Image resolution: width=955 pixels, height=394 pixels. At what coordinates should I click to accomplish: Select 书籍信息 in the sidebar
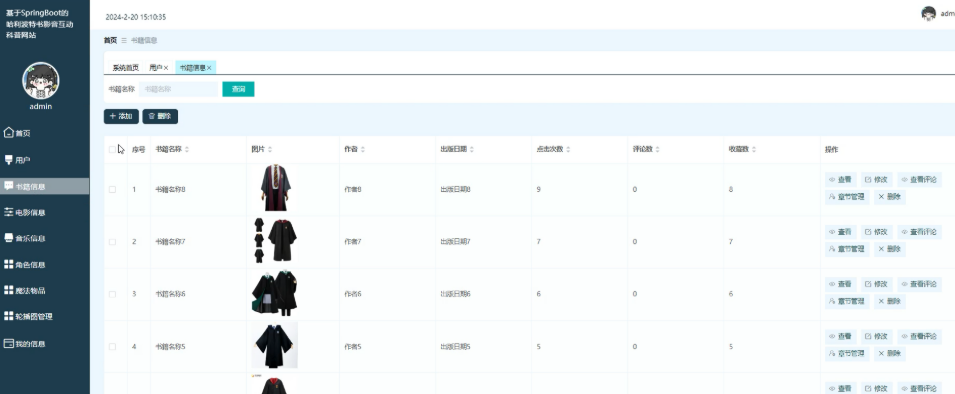pos(44,186)
